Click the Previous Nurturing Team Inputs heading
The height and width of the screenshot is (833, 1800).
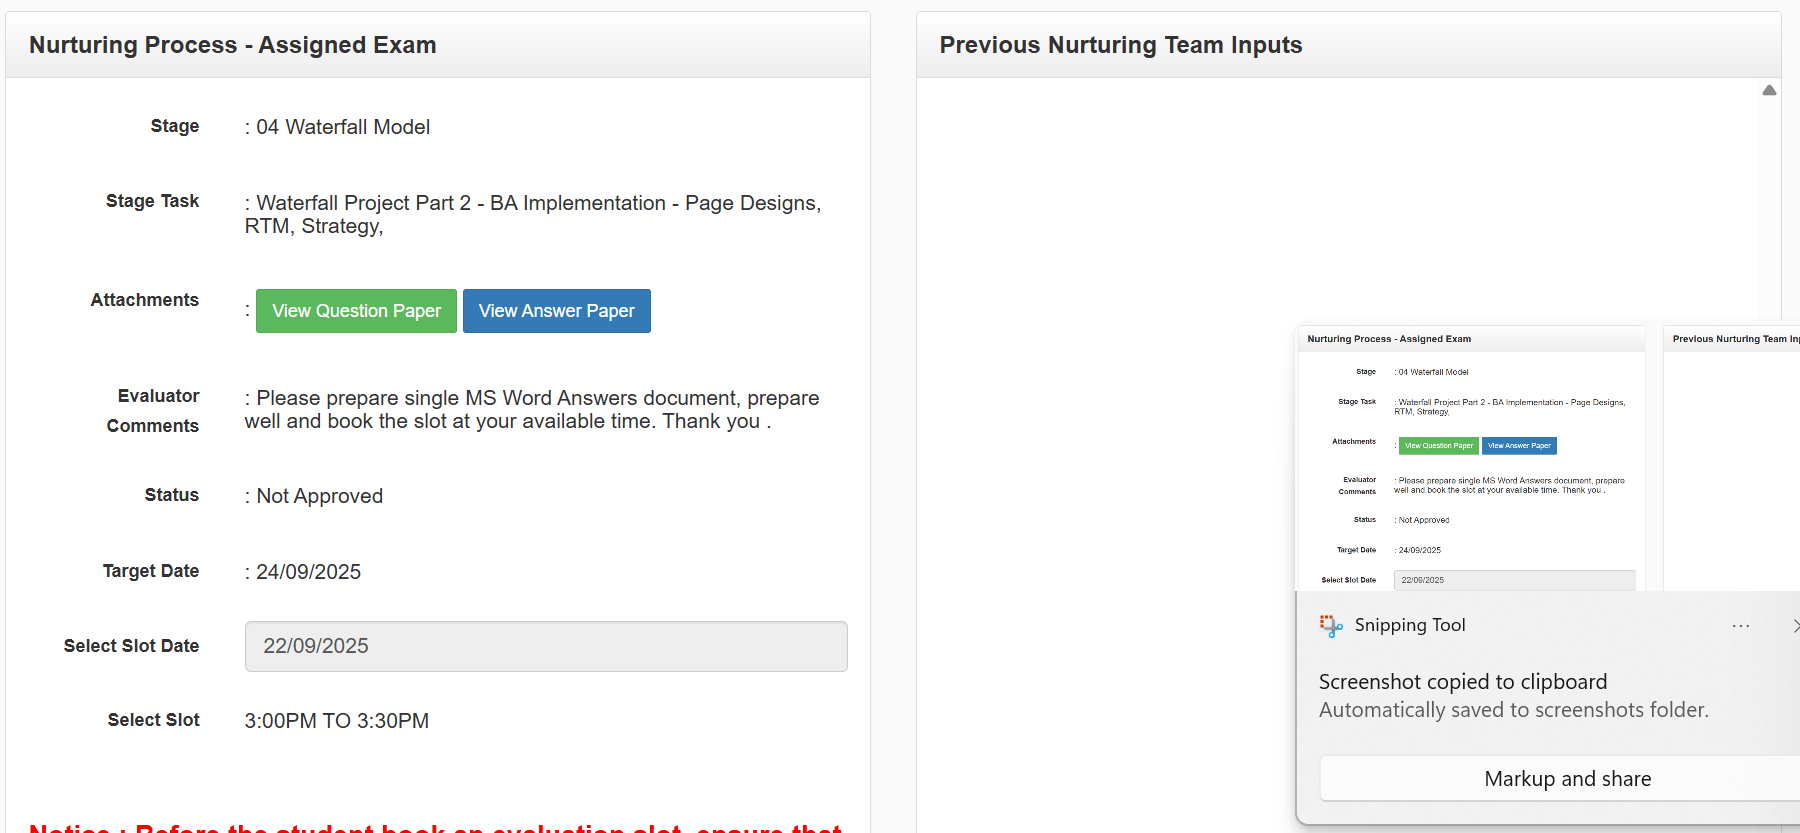pyautogui.click(x=1120, y=45)
